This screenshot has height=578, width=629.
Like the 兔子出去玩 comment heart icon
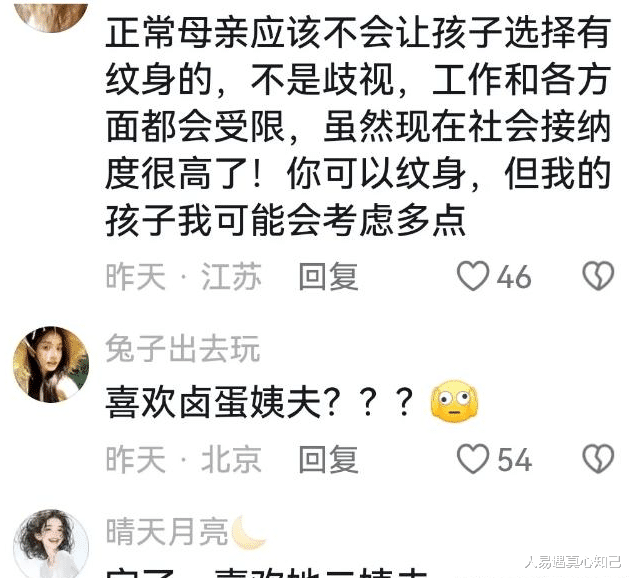pos(473,458)
